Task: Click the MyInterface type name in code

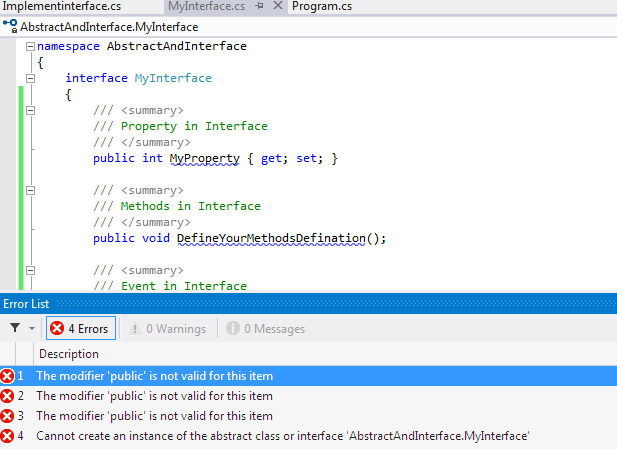Action: pyautogui.click(x=173, y=78)
